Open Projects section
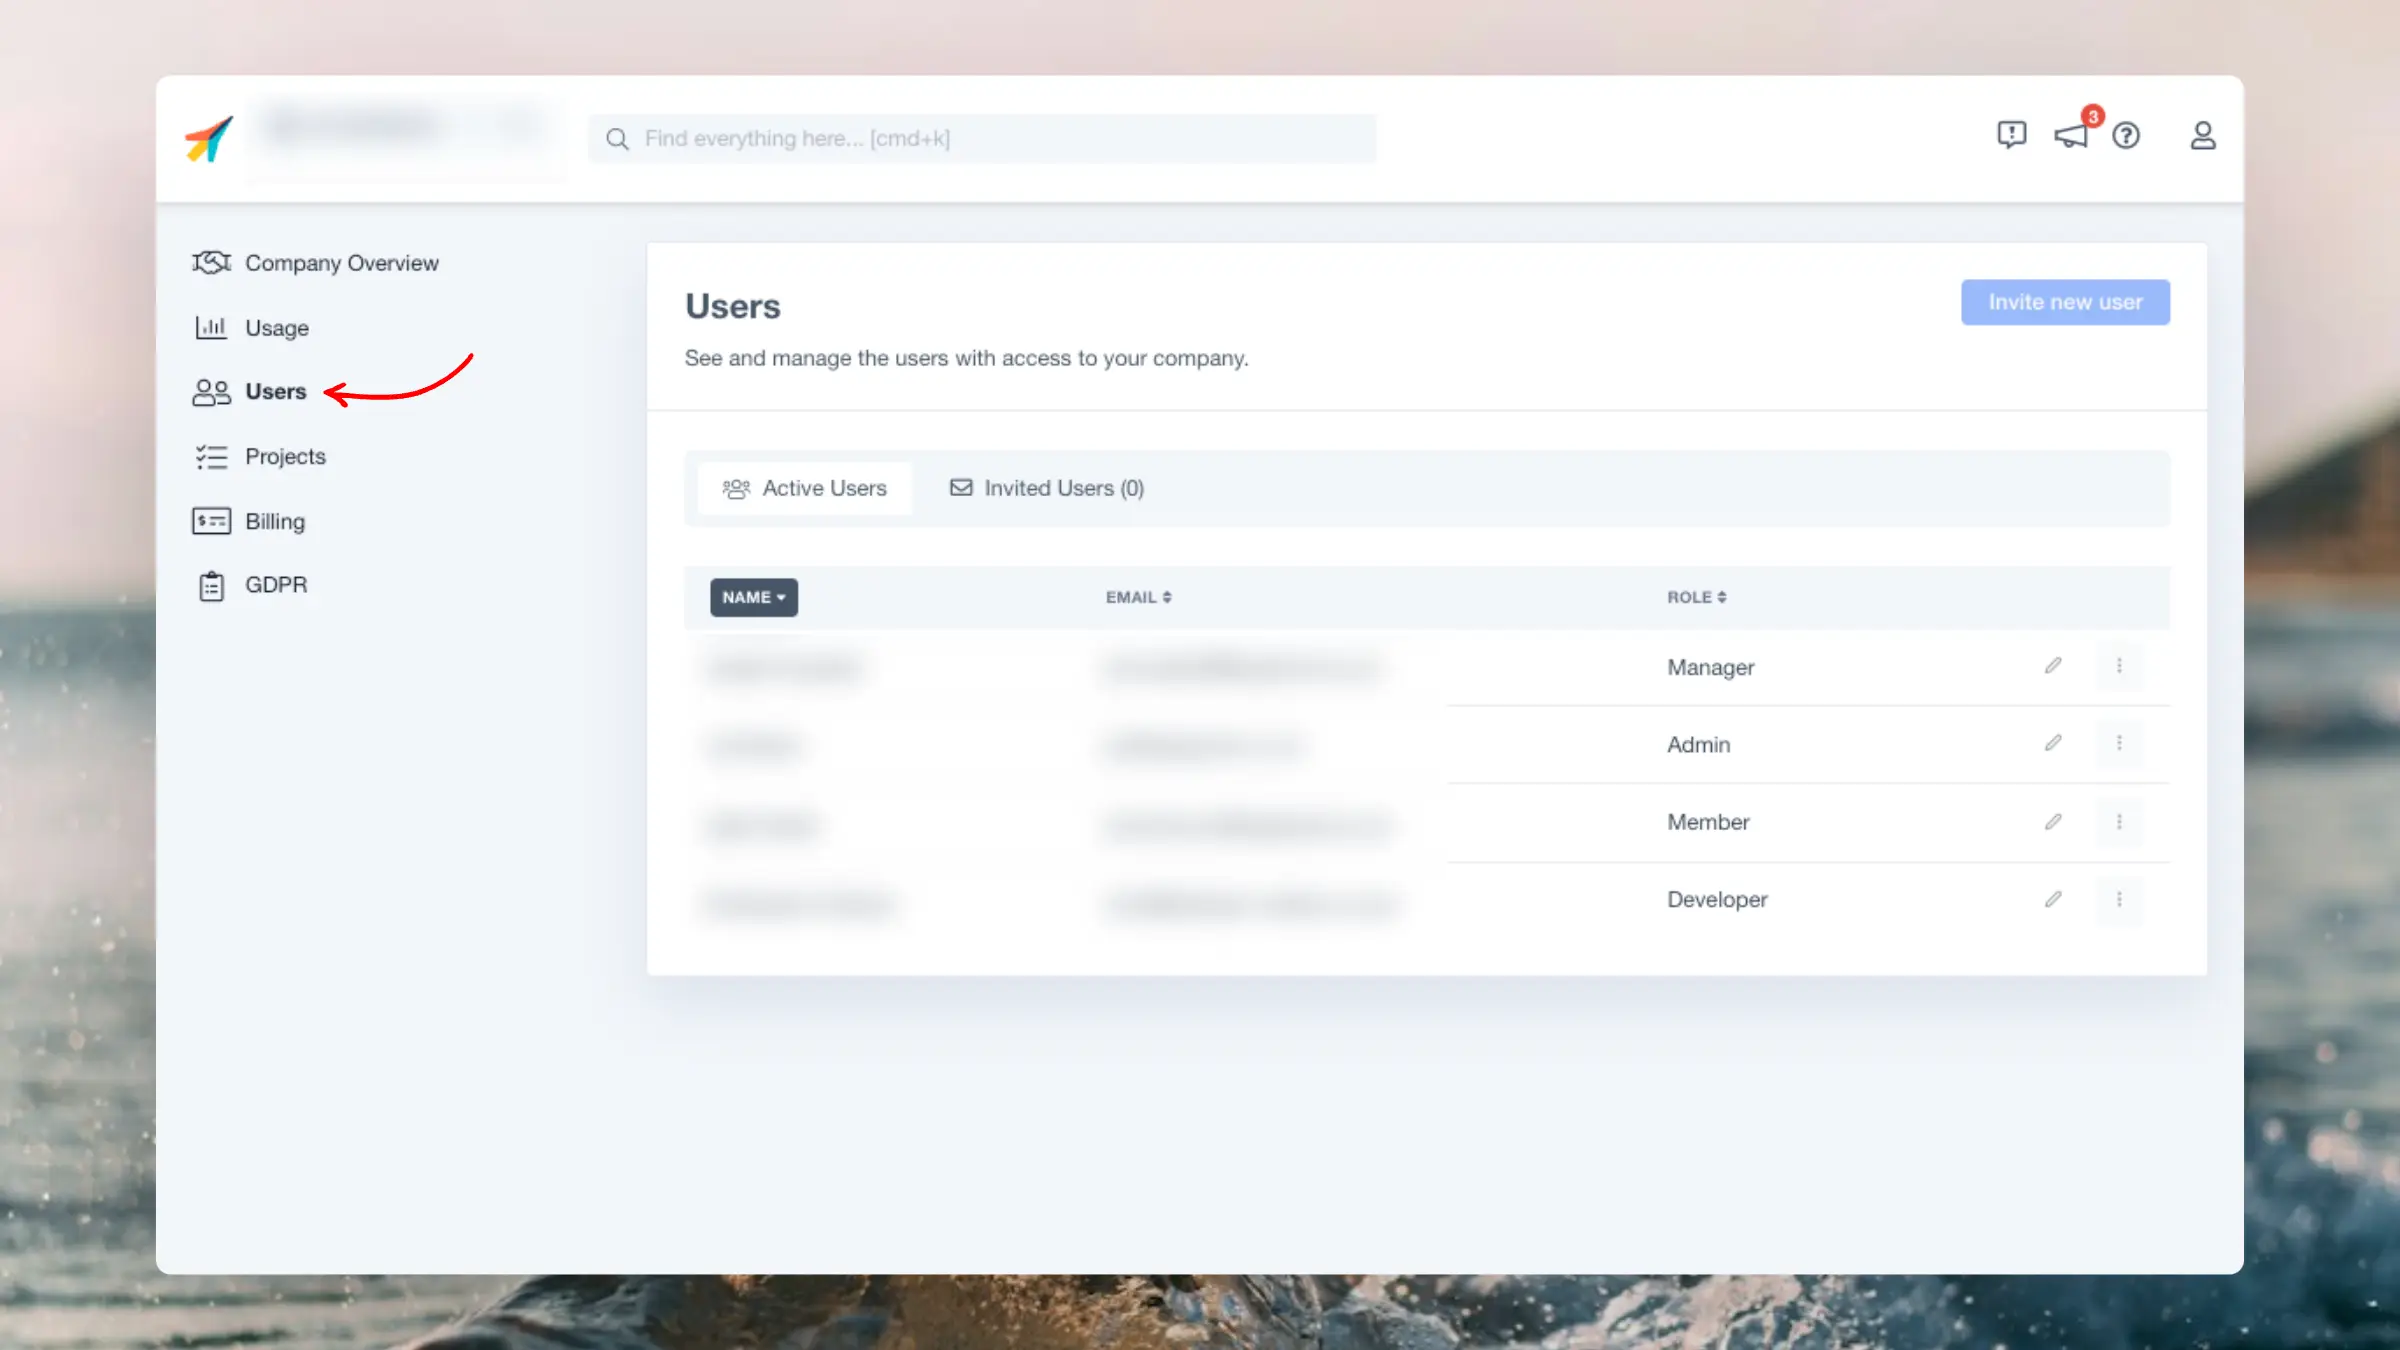This screenshot has width=2400, height=1350. pyautogui.click(x=285, y=457)
